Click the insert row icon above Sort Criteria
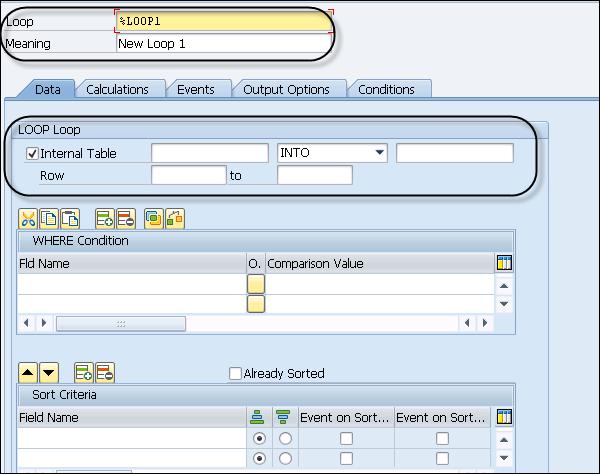Viewport: 600px width, 474px height. [83, 373]
